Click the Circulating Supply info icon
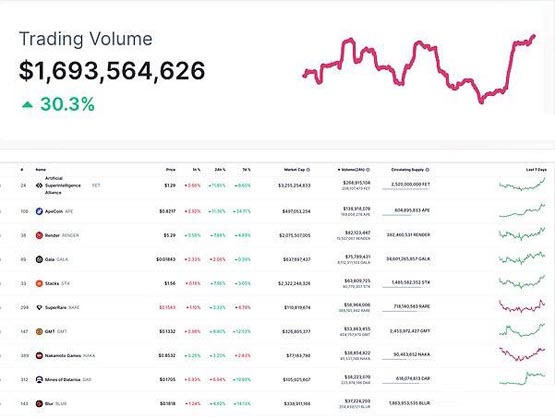Viewport: 555px width, 418px height. (427, 170)
